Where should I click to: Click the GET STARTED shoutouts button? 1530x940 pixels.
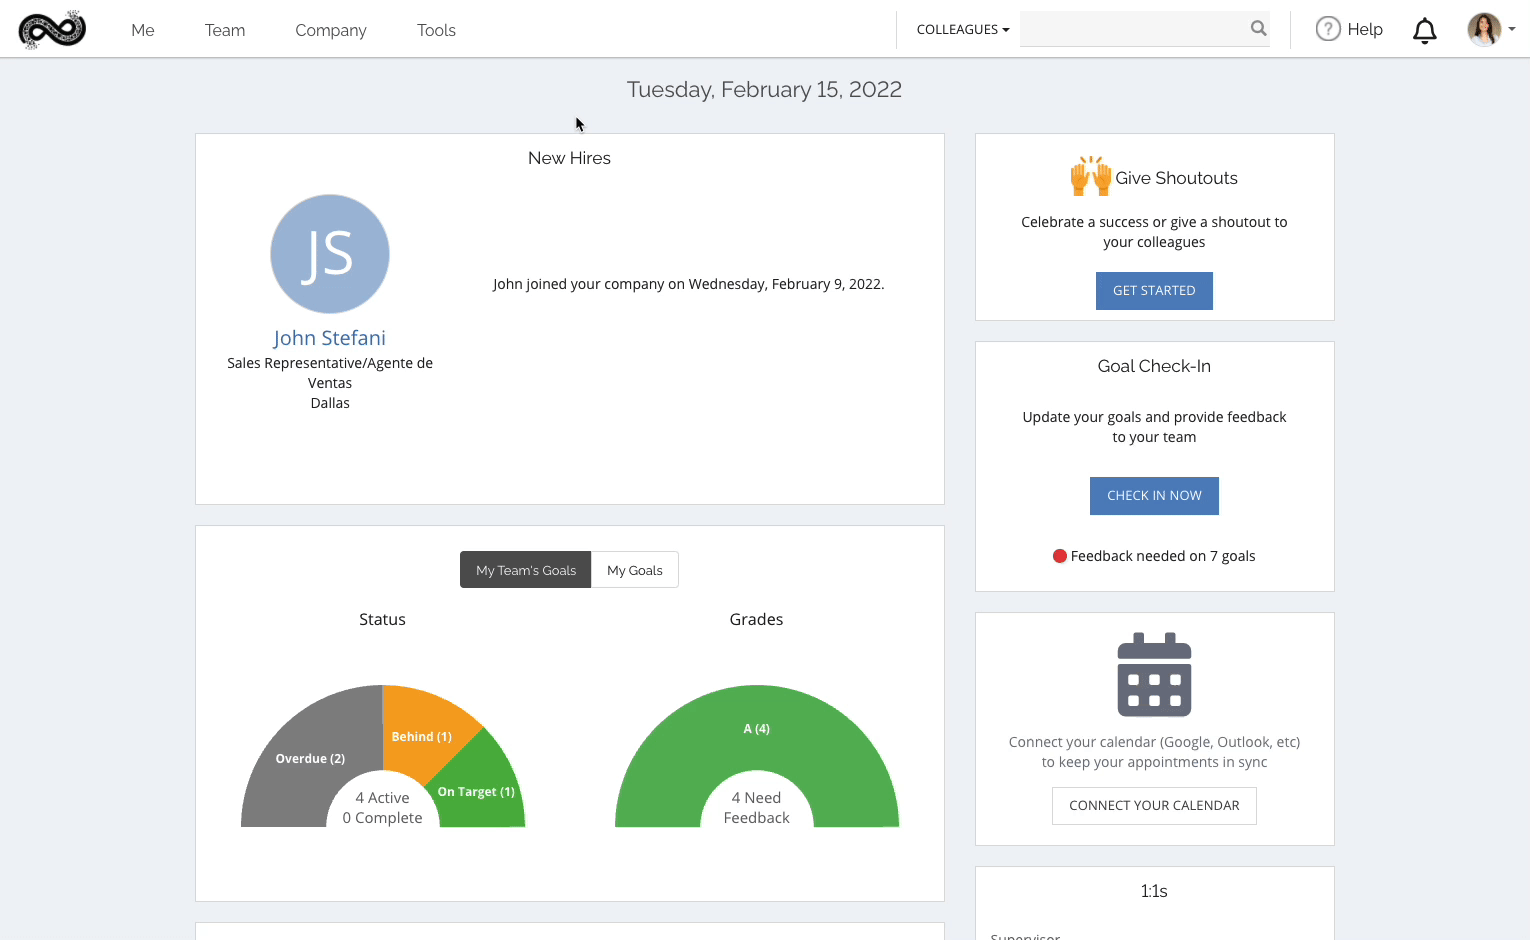click(1154, 291)
